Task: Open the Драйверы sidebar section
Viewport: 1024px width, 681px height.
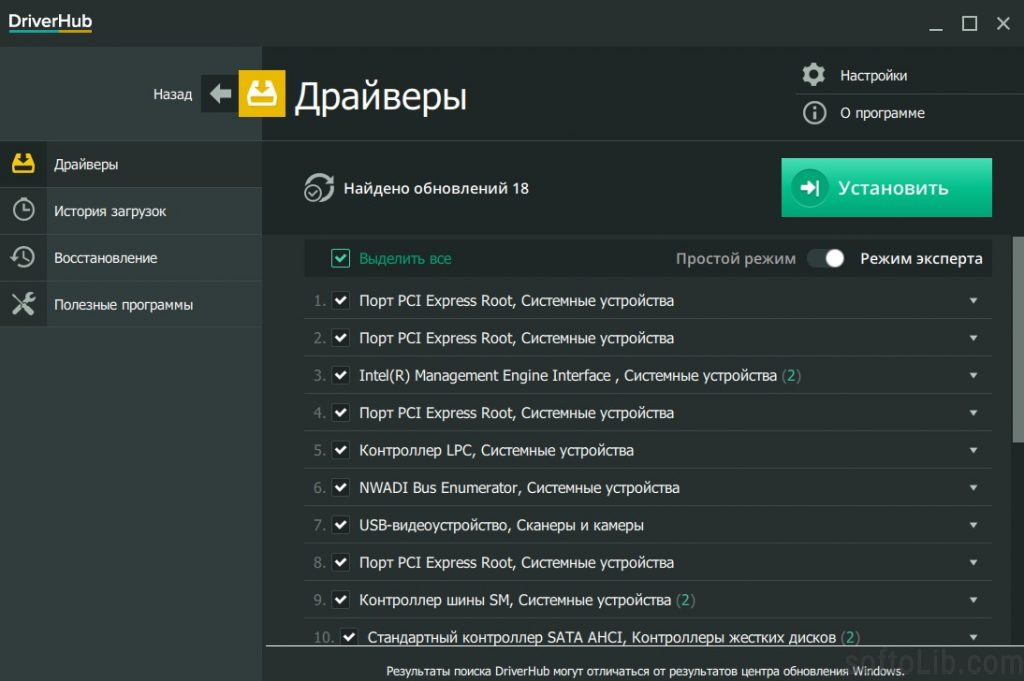Action: click(131, 164)
